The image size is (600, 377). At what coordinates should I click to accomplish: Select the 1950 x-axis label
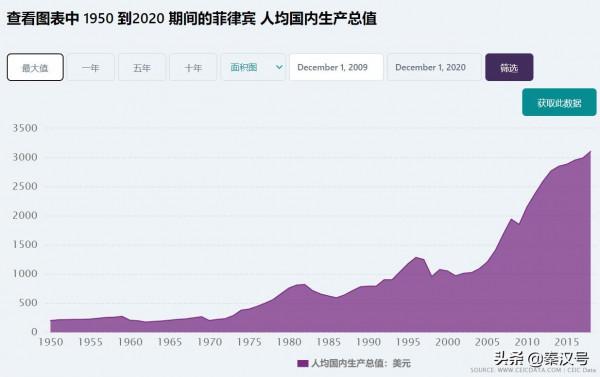pyautogui.click(x=51, y=342)
